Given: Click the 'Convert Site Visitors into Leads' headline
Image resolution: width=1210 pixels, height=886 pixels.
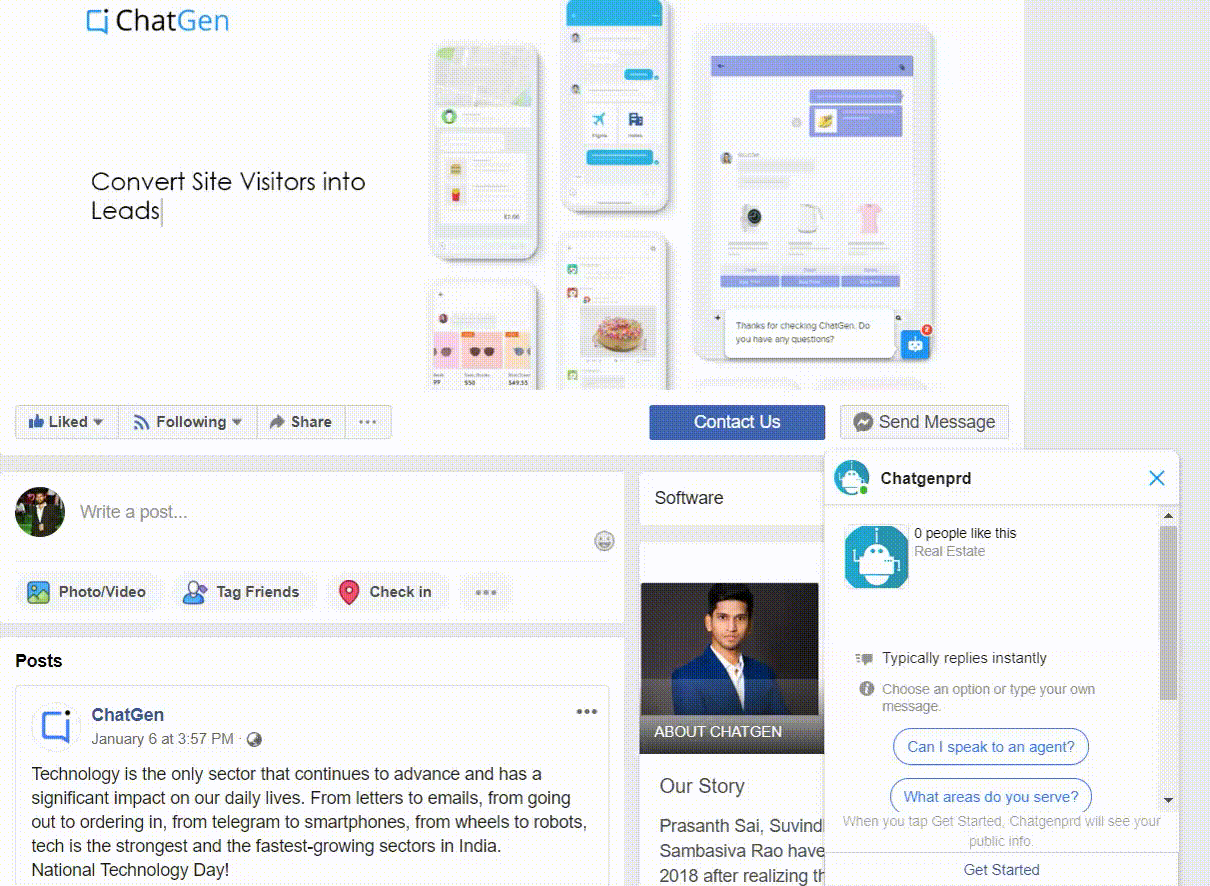Looking at the screenshot, I should 228,196.
